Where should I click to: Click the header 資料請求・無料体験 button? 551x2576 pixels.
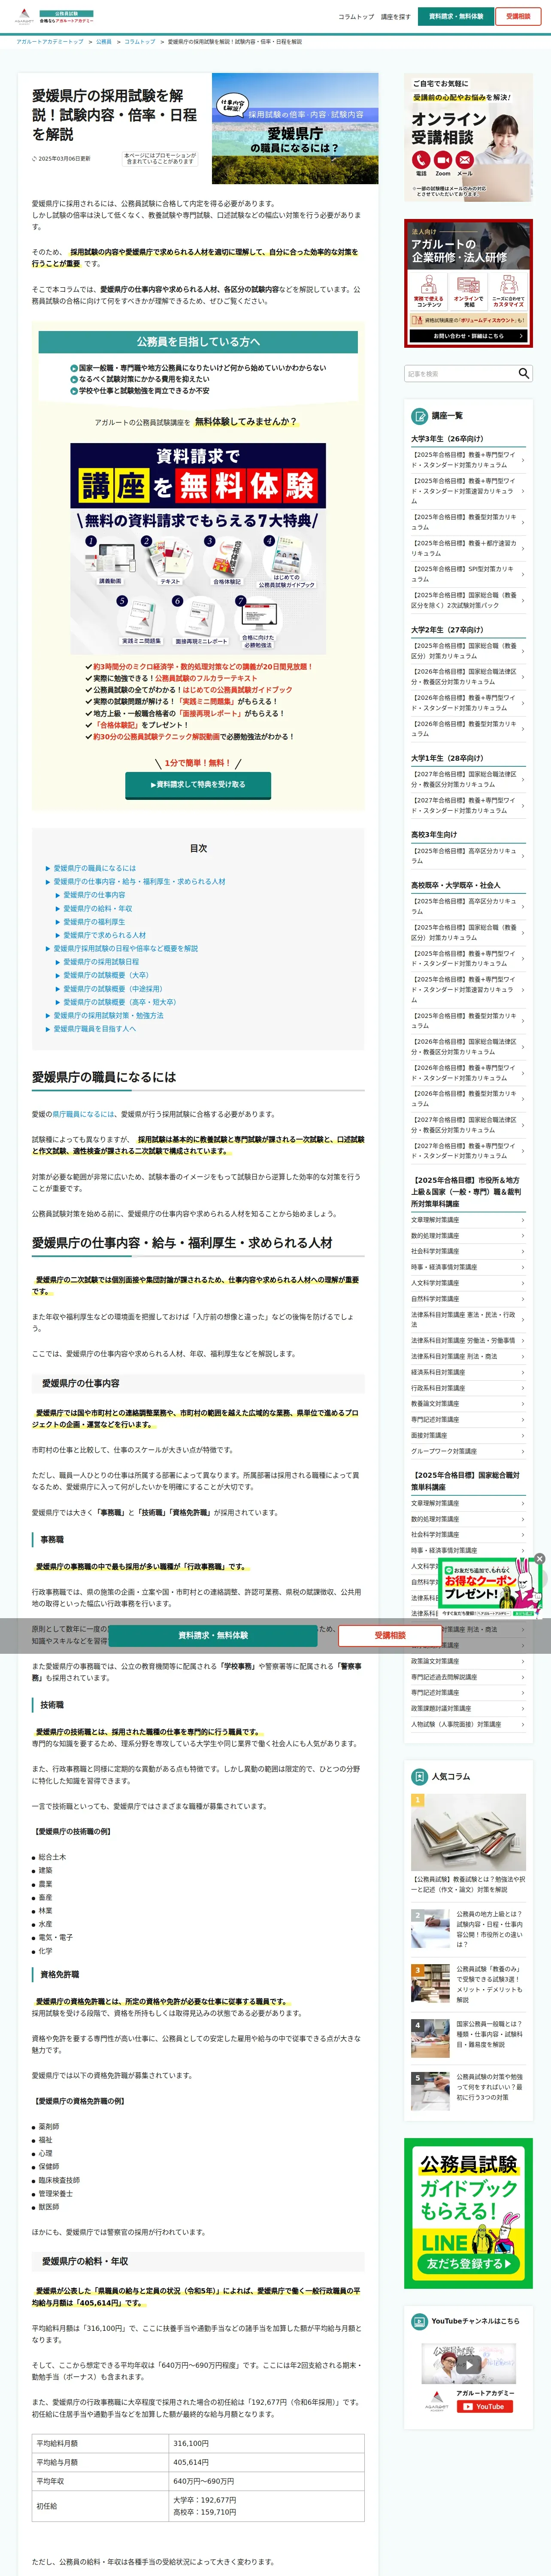pos(456,17)
